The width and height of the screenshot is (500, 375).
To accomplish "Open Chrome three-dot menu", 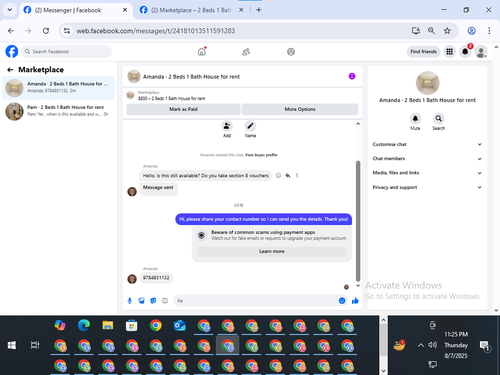I will point(489,31).
